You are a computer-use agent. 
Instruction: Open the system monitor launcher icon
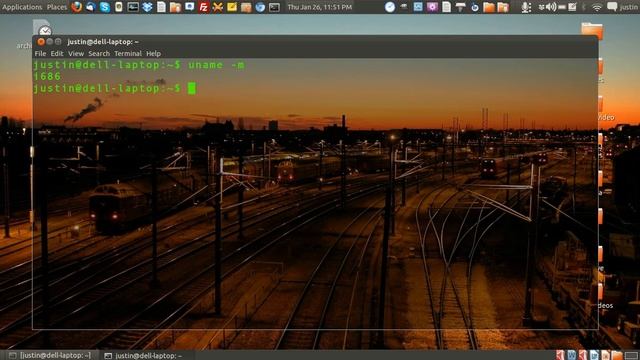(133, 7)
